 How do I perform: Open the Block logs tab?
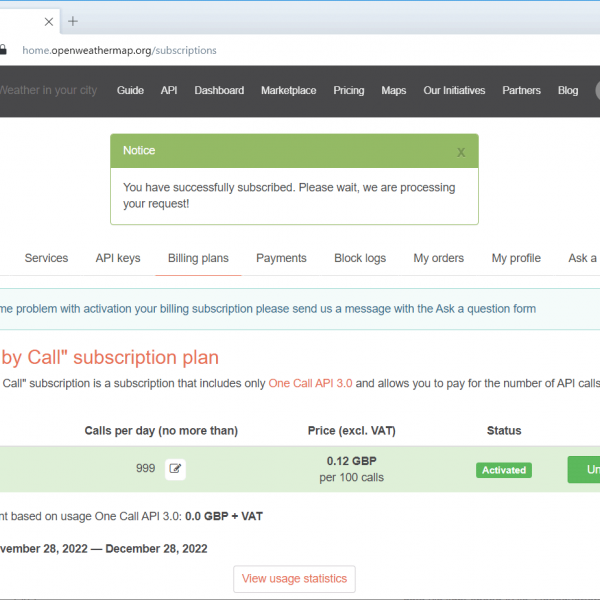coord(360,258)
